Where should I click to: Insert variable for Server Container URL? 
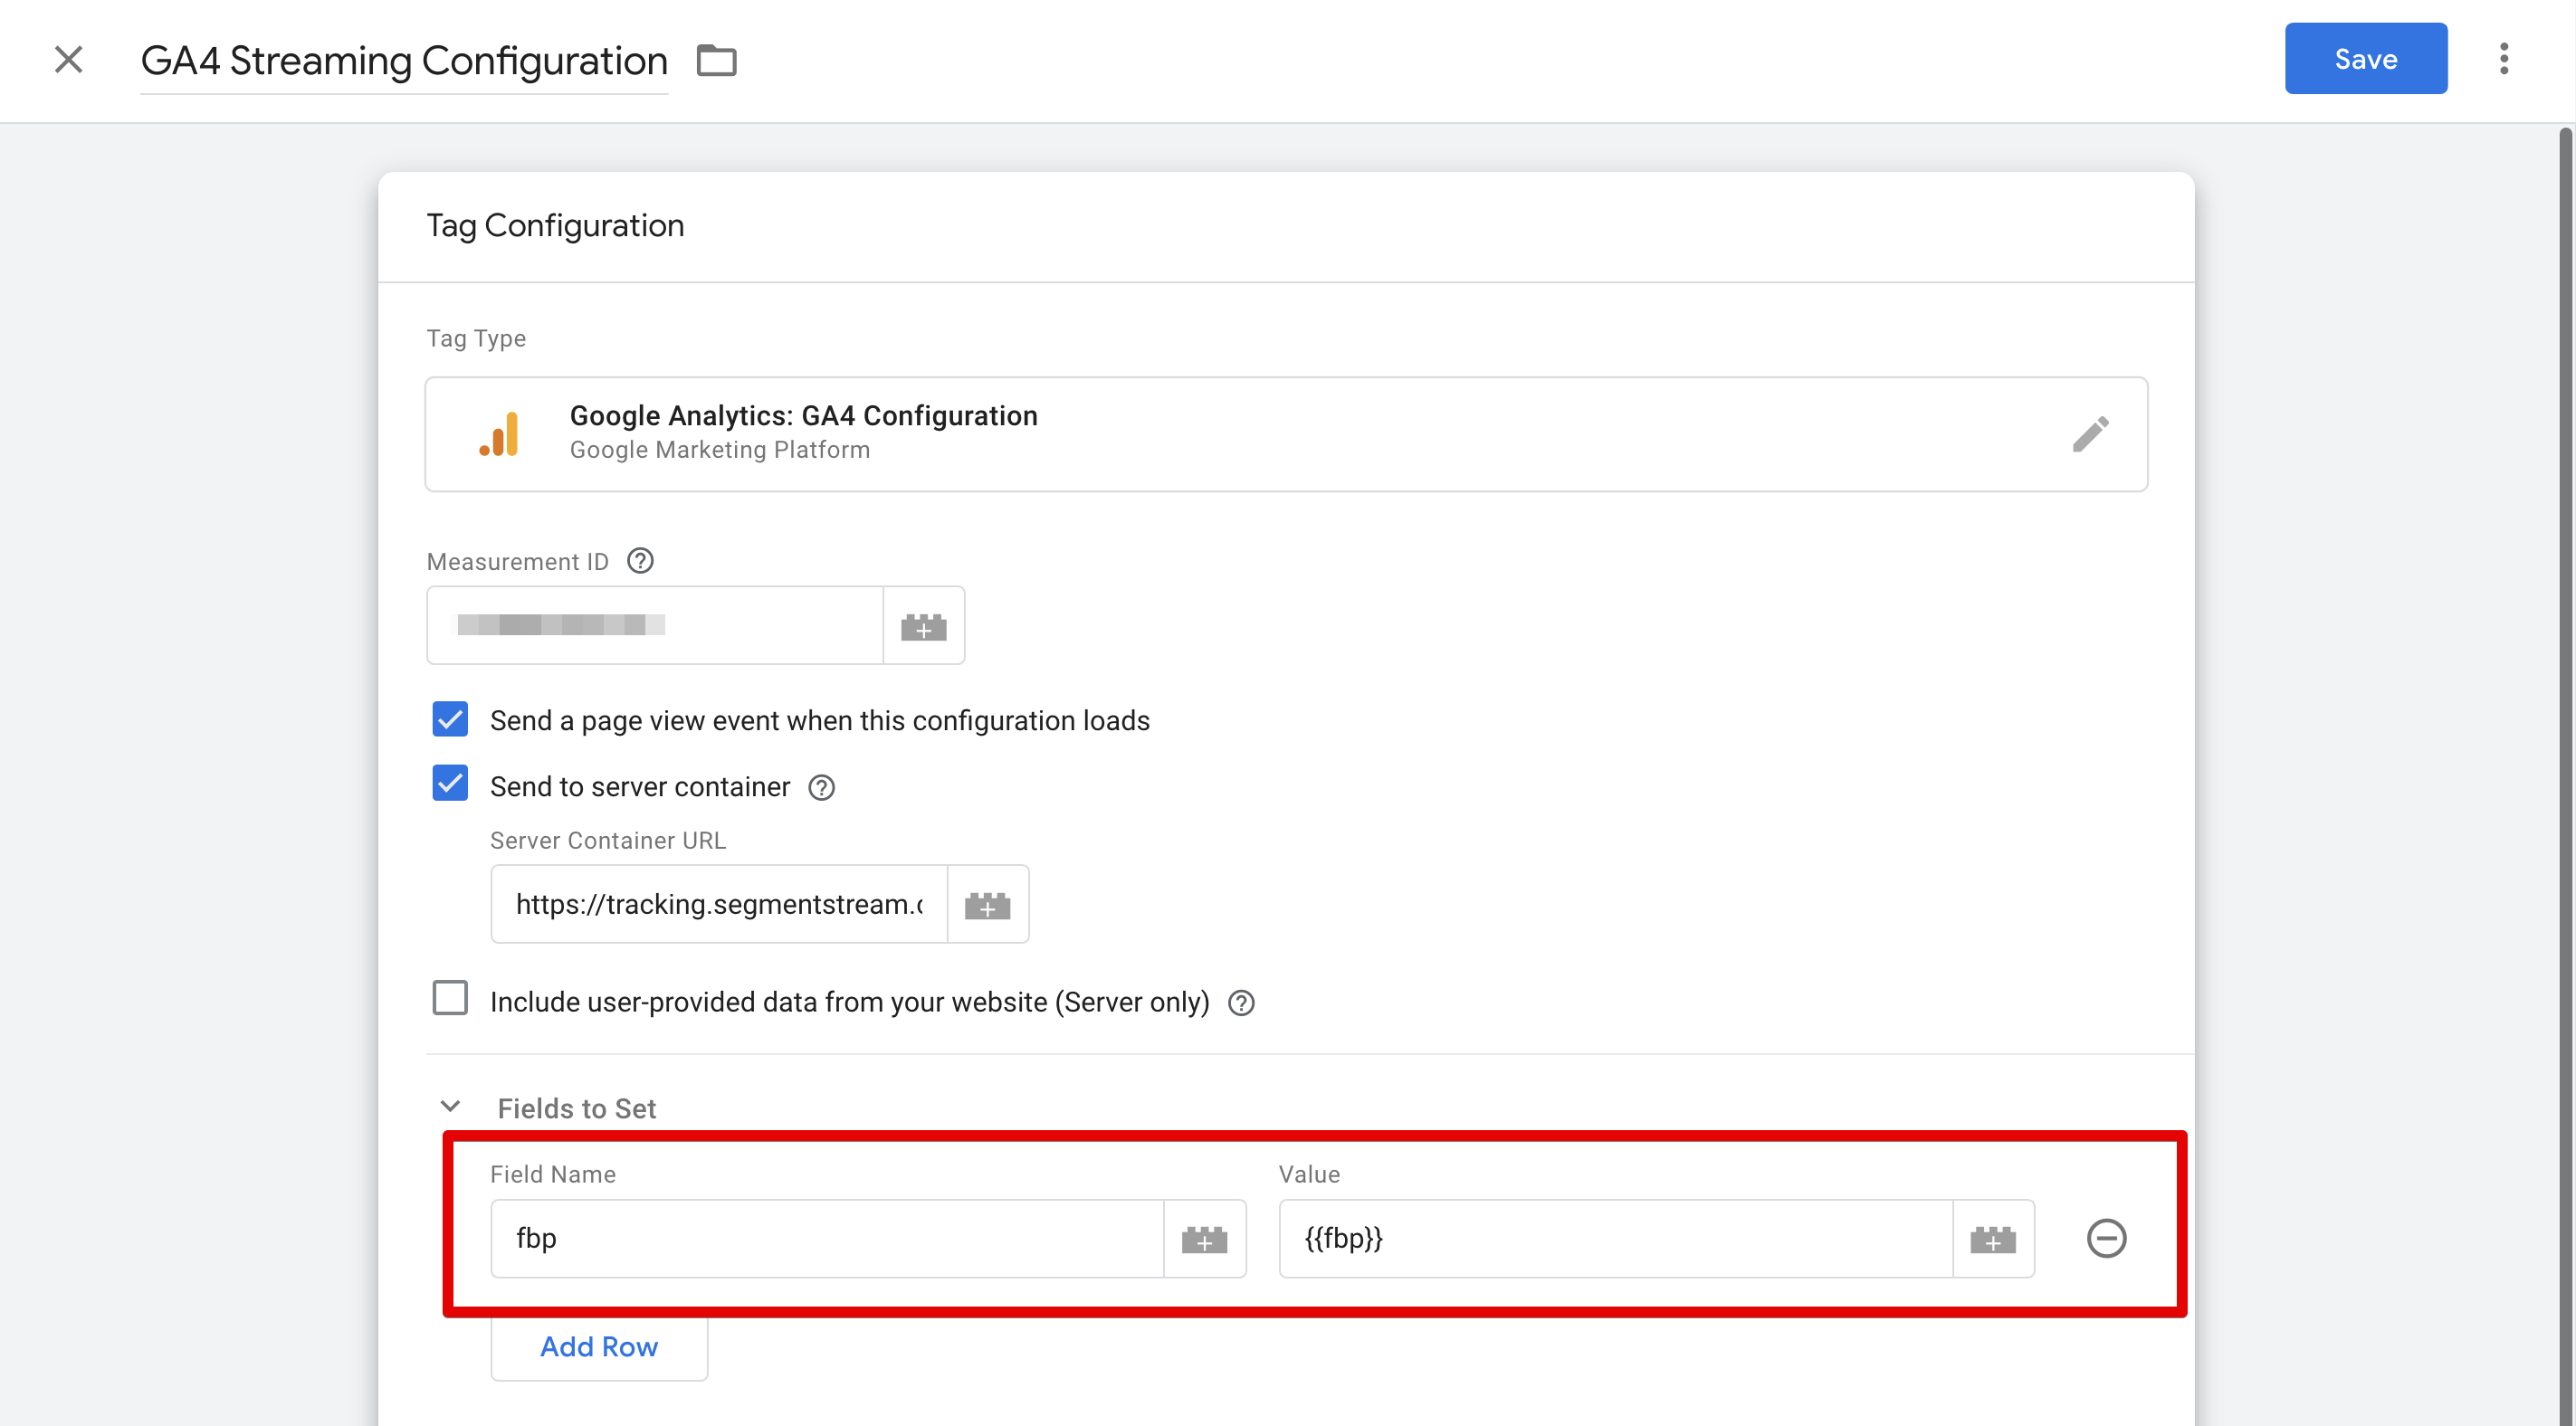[987, 904]
